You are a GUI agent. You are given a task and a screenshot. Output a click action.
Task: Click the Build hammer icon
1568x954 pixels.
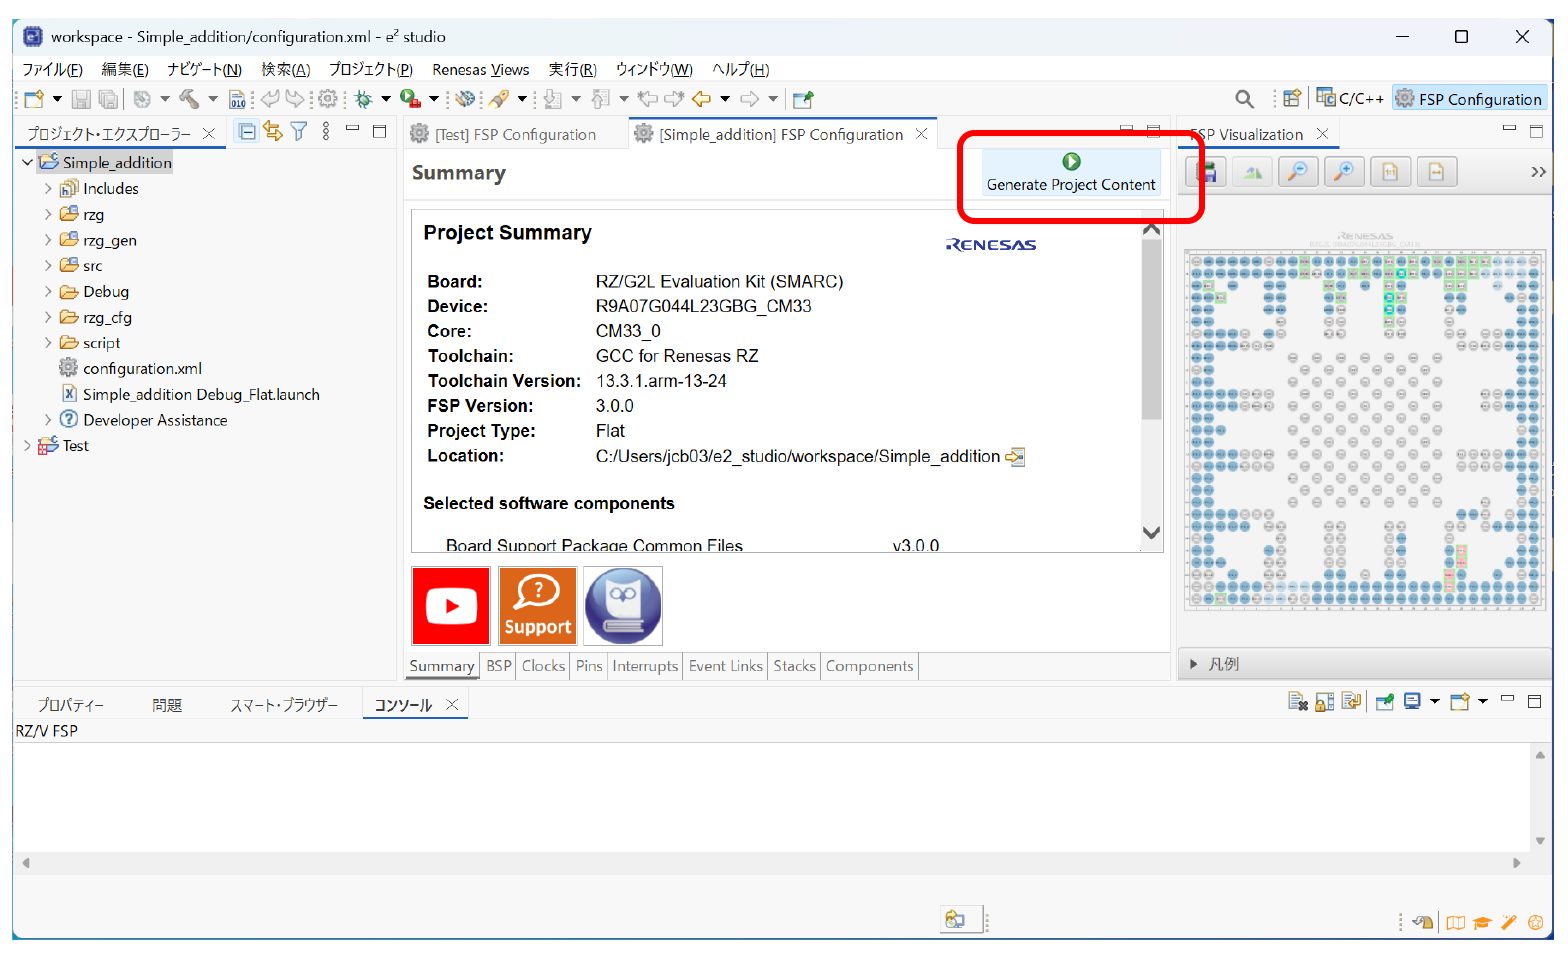point(189,99)
